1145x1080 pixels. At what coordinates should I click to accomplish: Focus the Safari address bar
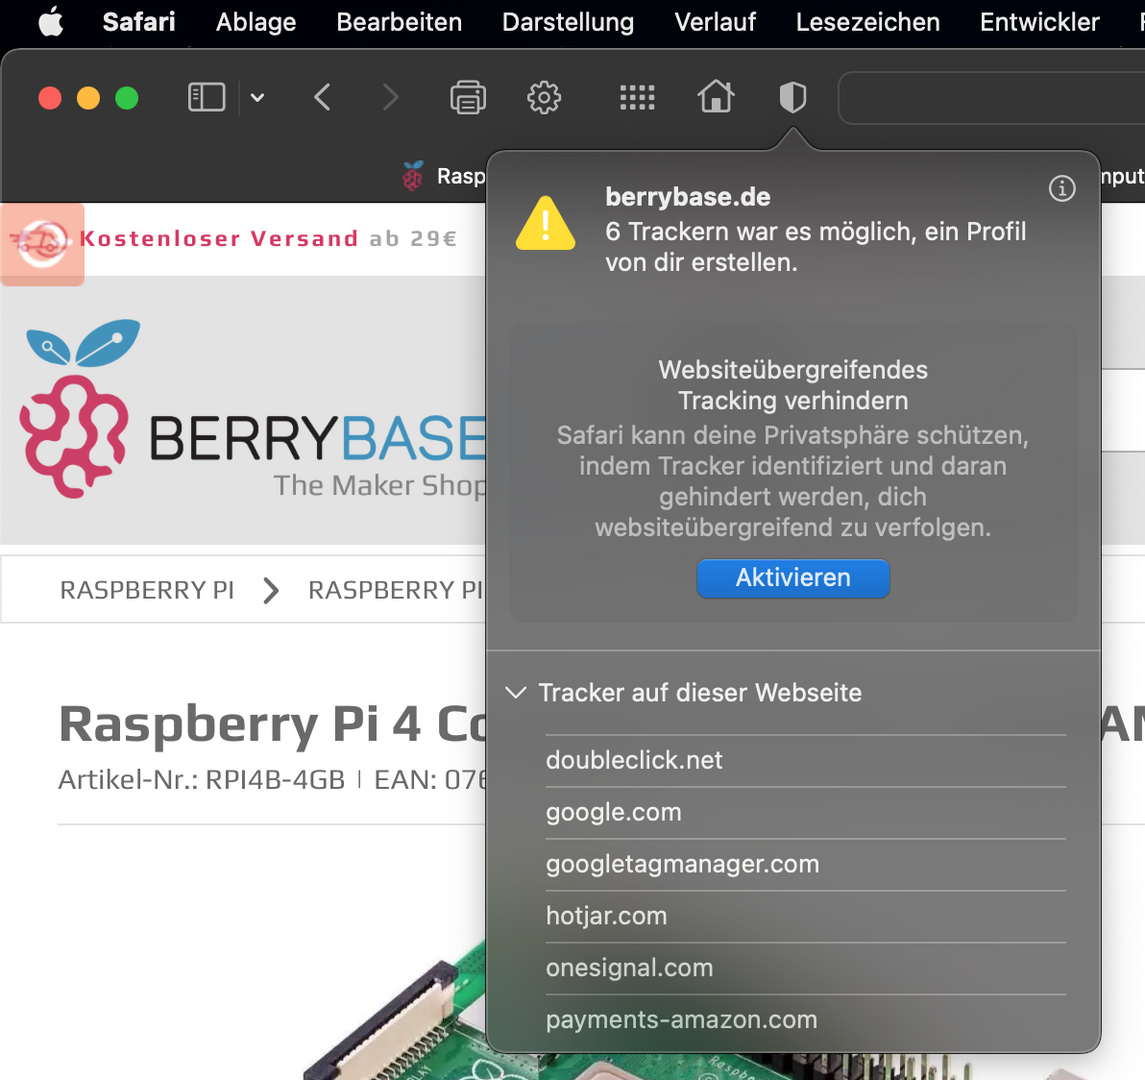(992, 98)
